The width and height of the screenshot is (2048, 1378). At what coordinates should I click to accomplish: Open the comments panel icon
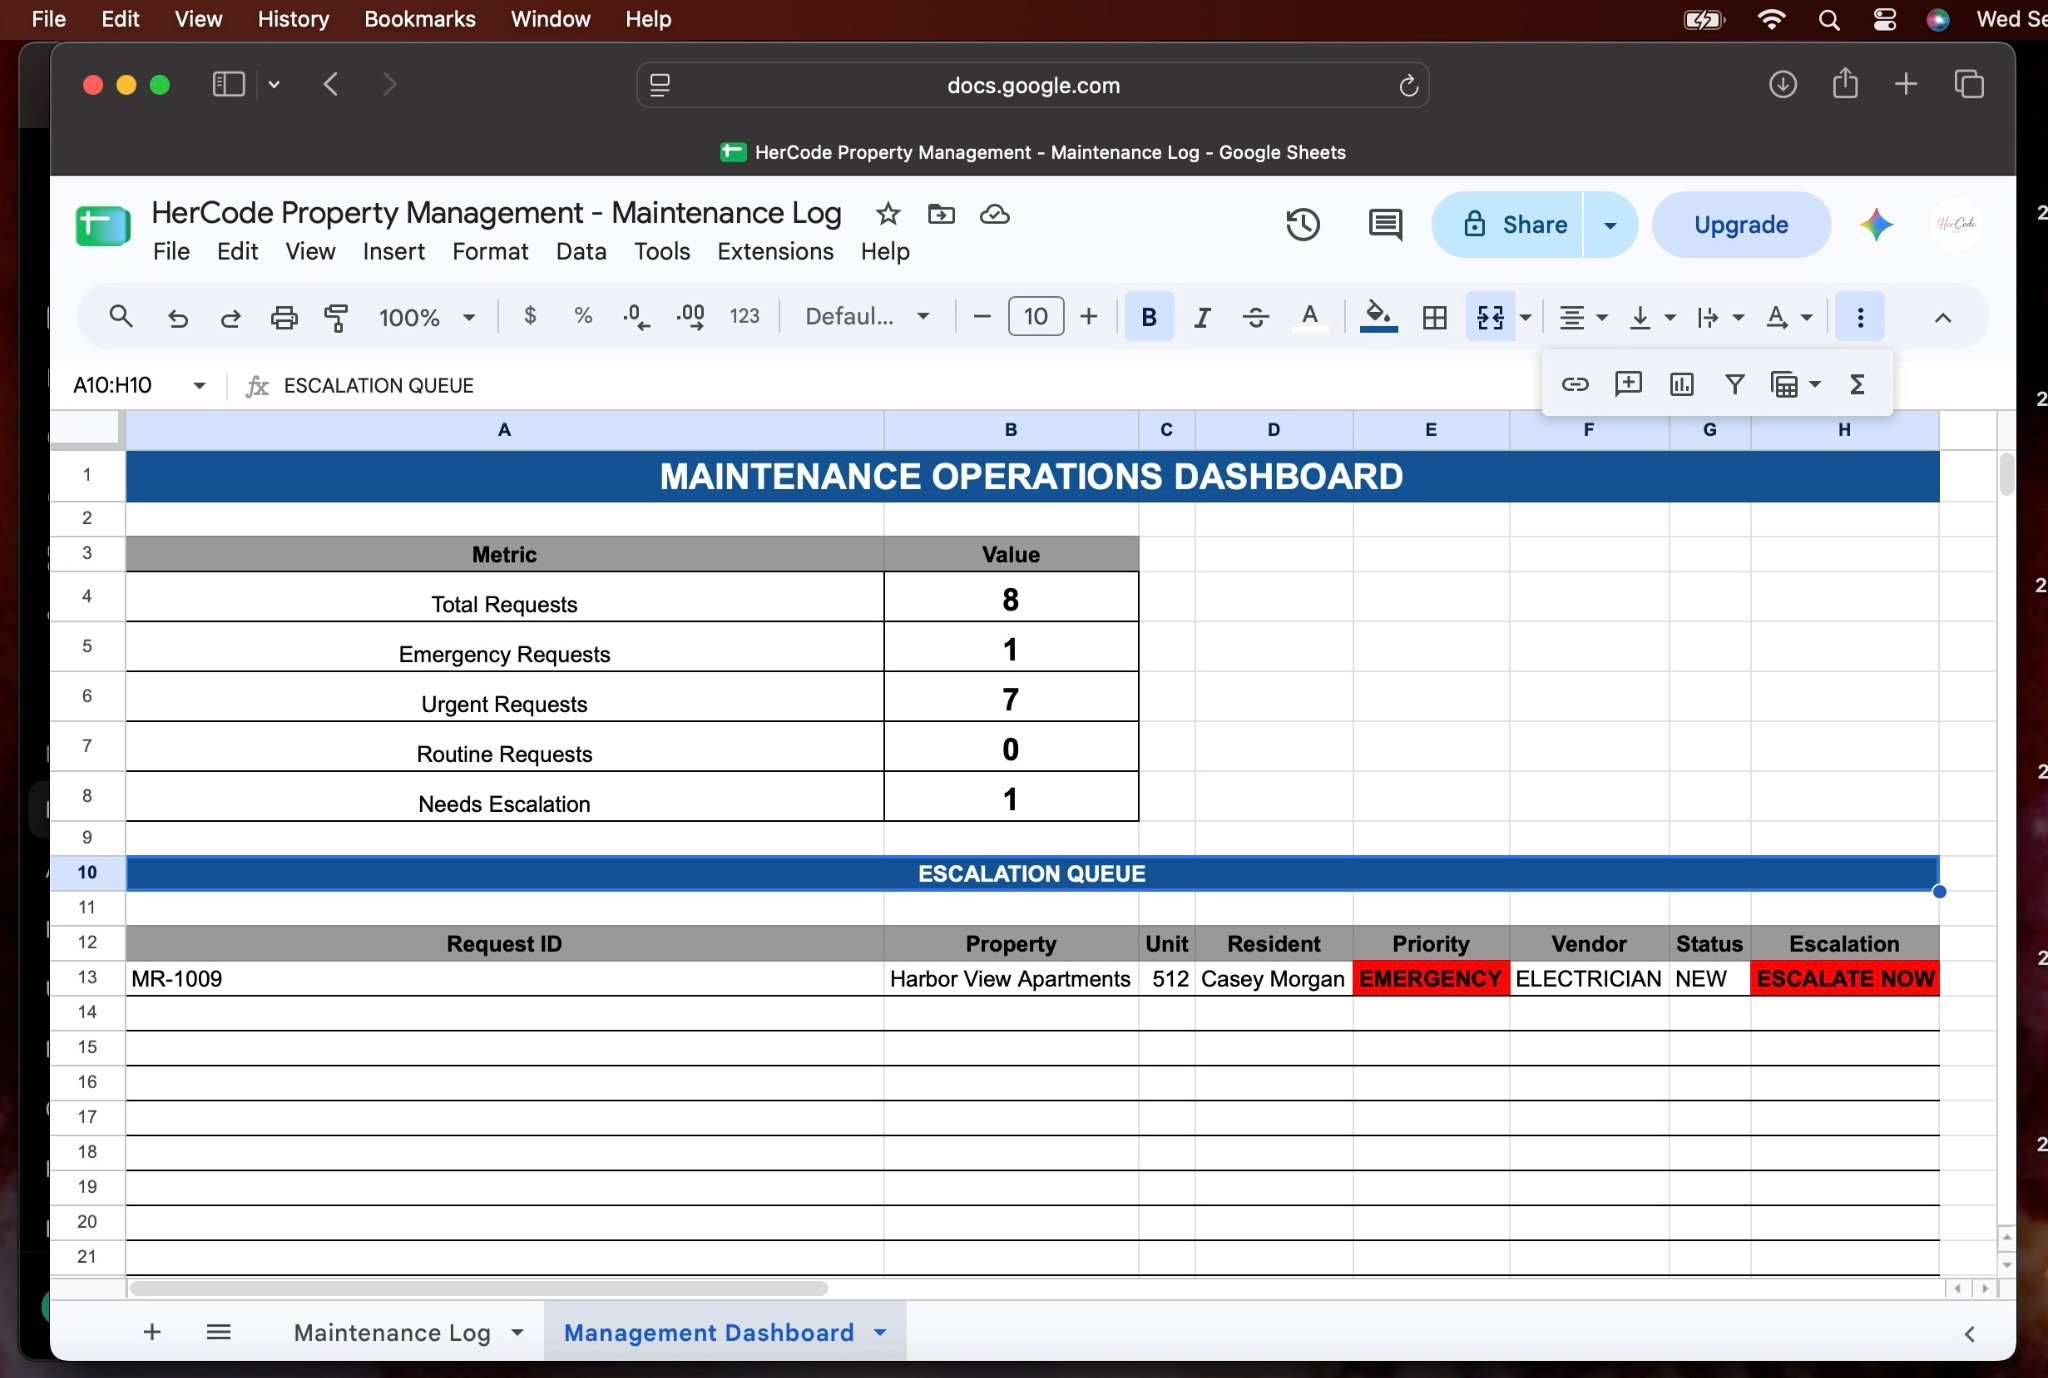[x=1385, y=224]
